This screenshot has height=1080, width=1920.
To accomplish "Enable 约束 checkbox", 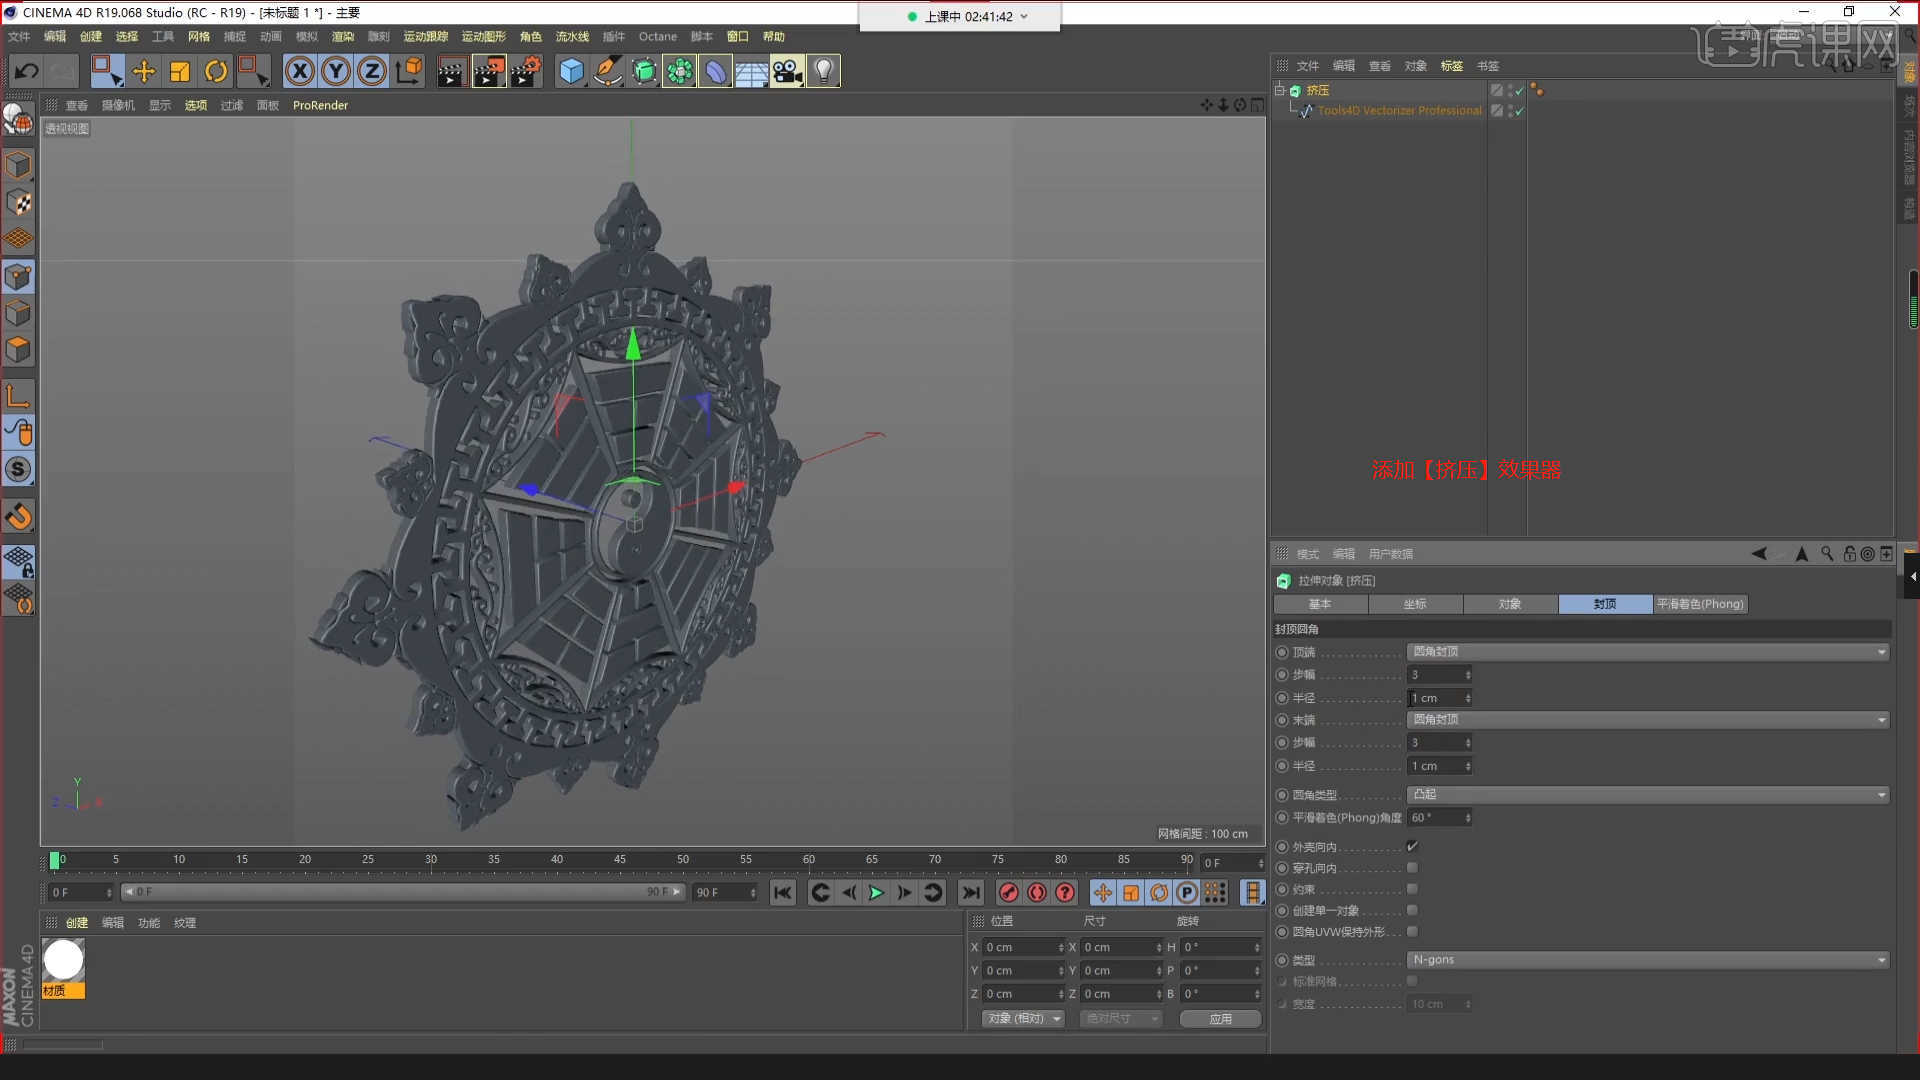I will 1412,889.
